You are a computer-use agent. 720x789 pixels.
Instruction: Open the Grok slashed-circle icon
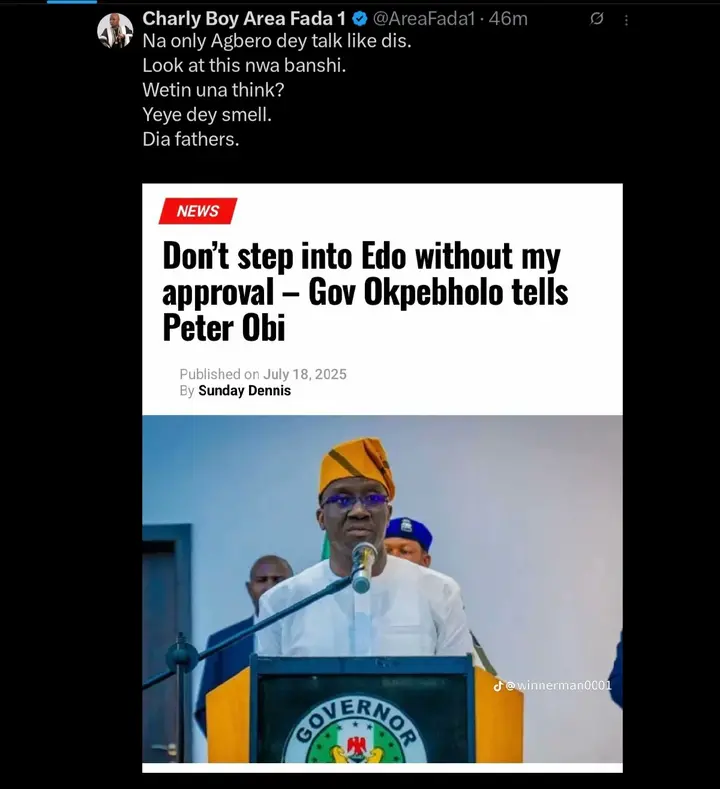tap(597, 19)
